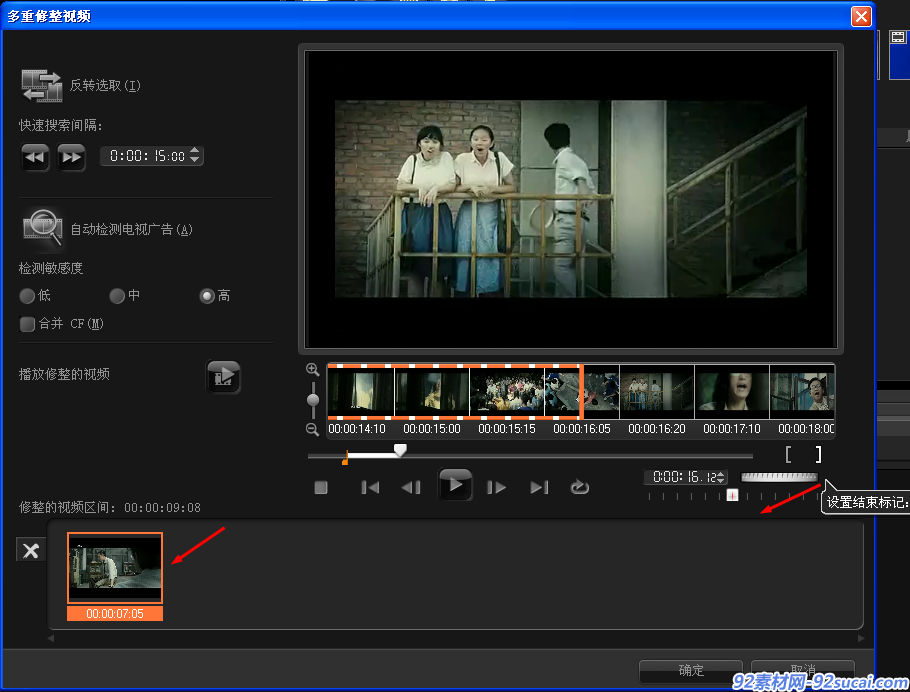Click the Invert Selection (反转选取) icon
The width and height of the screenshot is (910, 692).
click(41, 86)
